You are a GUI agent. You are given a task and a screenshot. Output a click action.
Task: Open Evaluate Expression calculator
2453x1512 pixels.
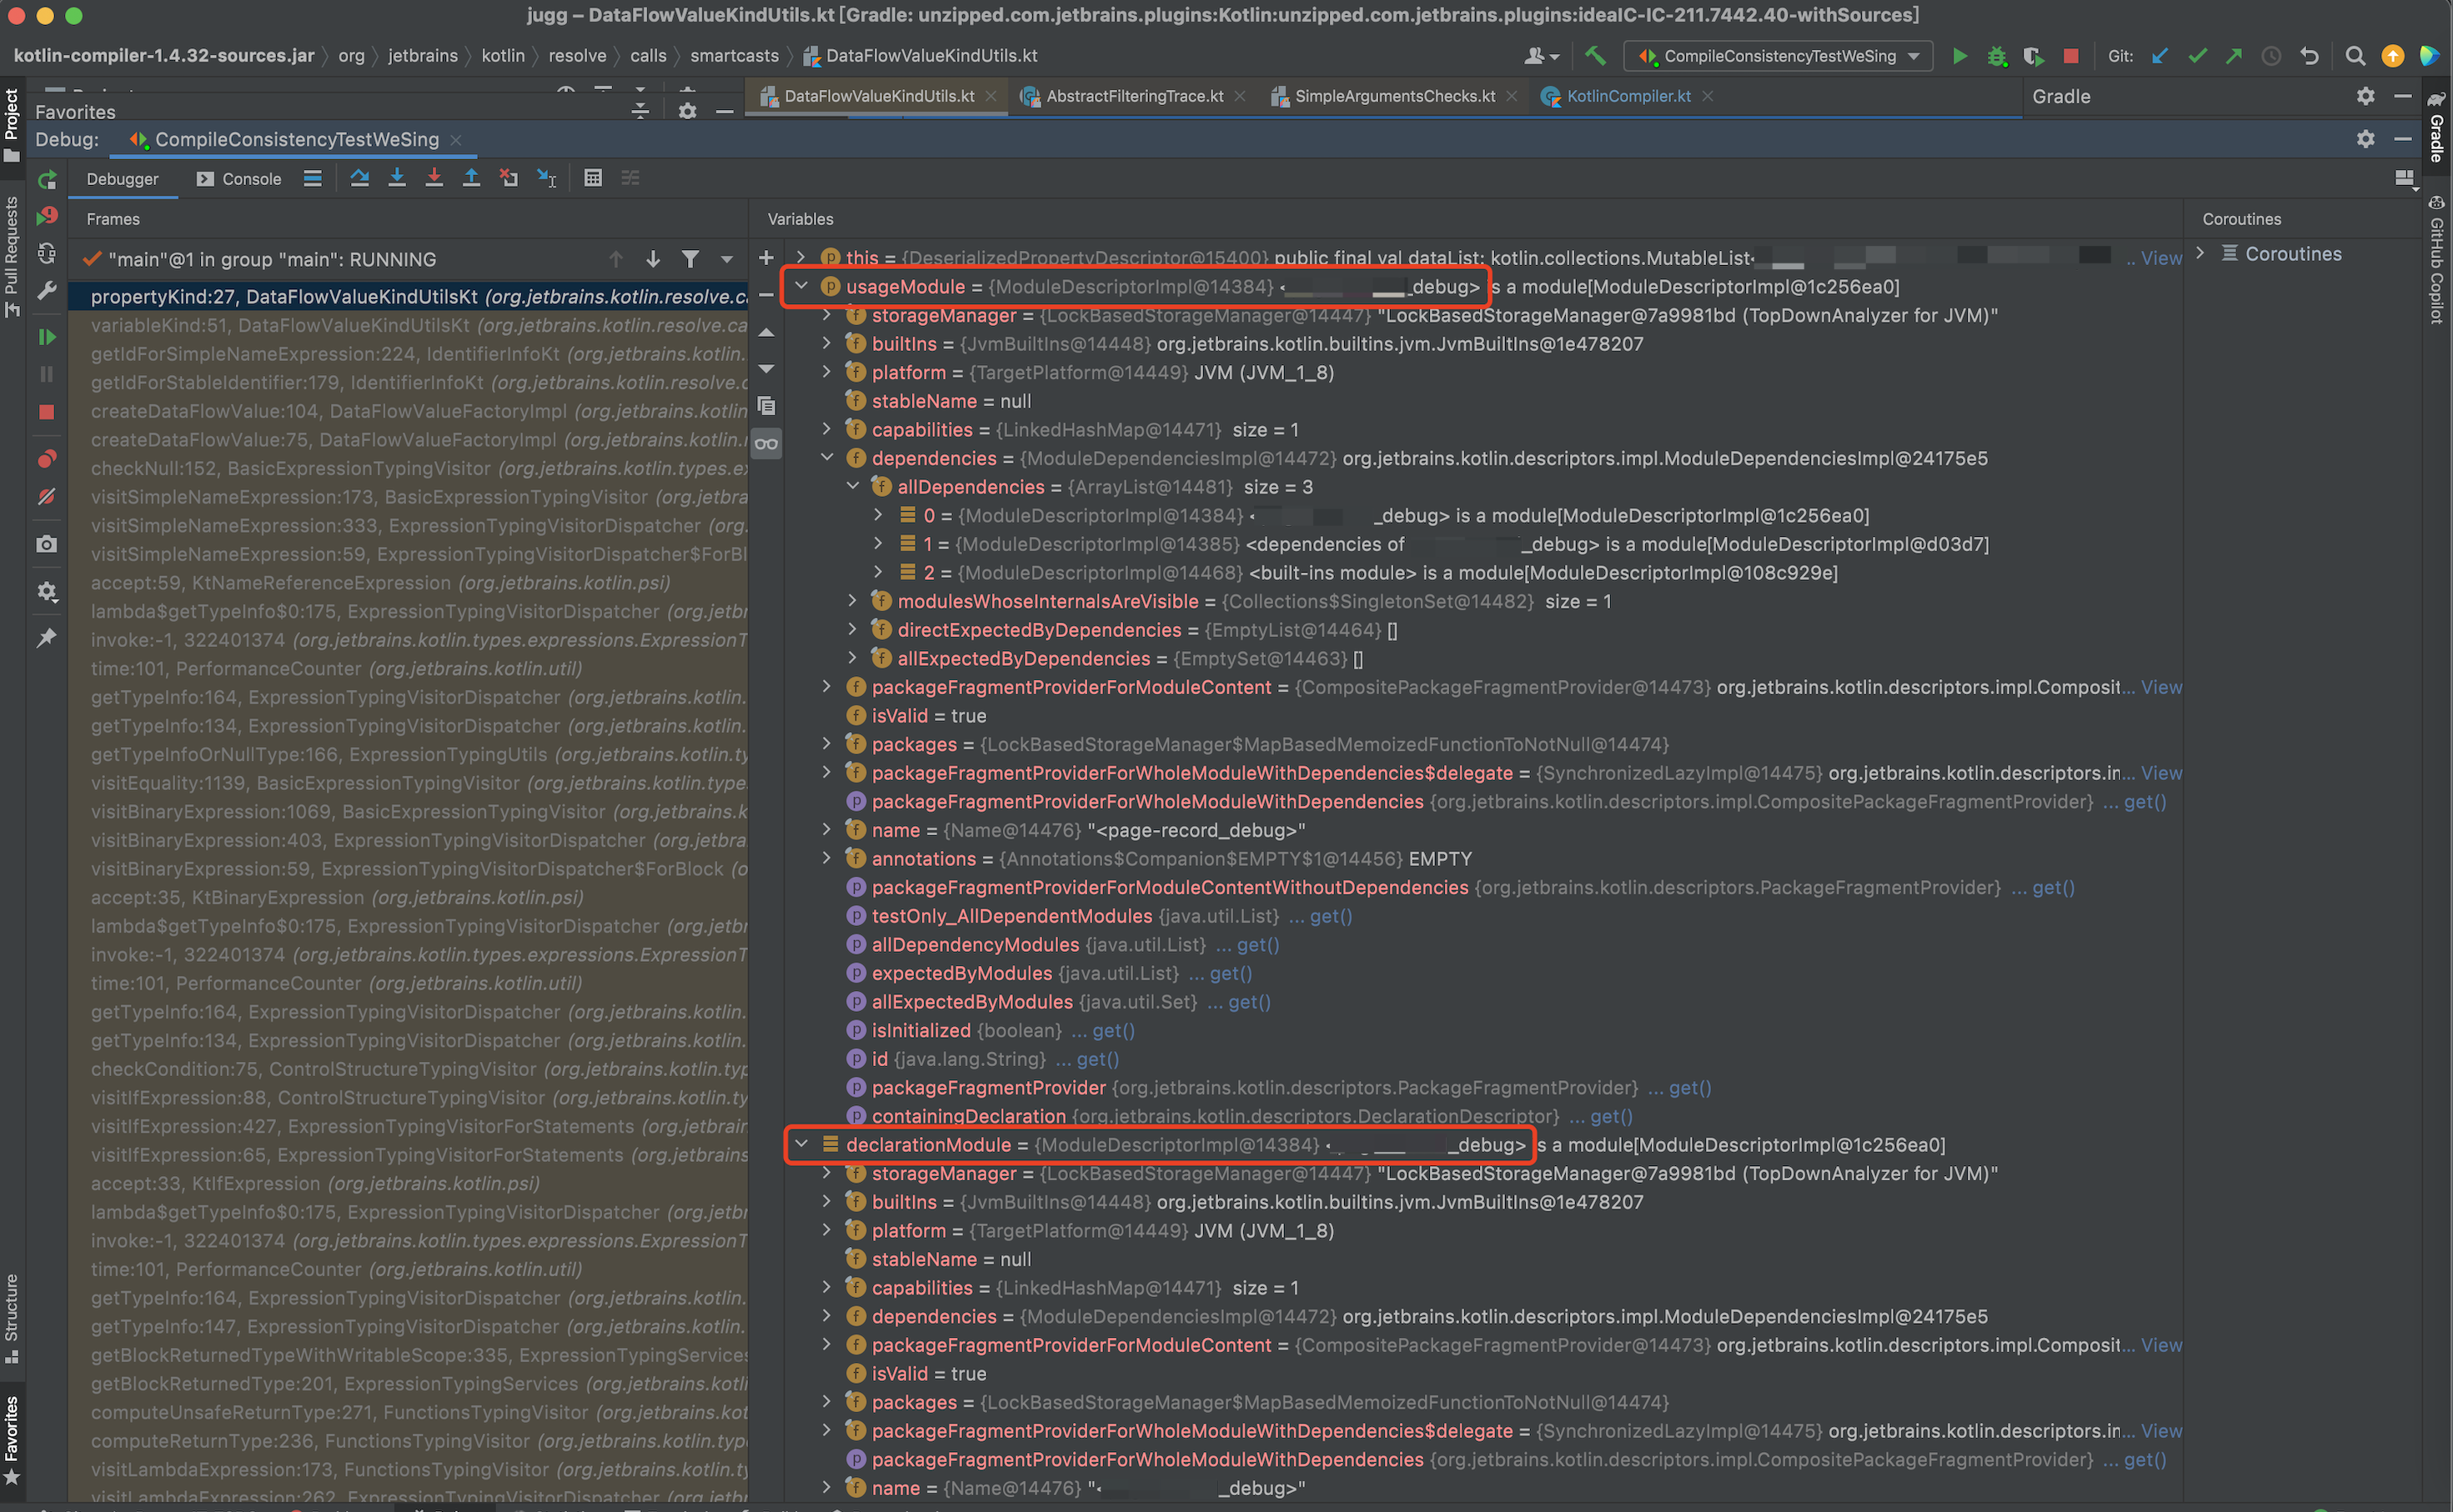coord(593,178)
